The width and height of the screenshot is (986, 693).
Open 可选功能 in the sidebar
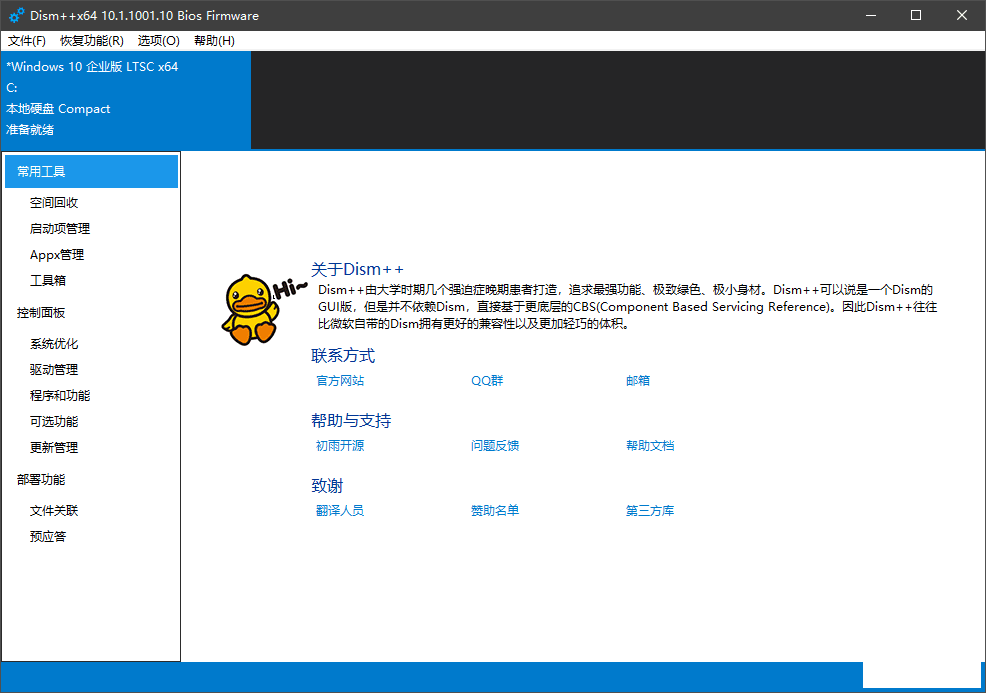tap(54, 421)
